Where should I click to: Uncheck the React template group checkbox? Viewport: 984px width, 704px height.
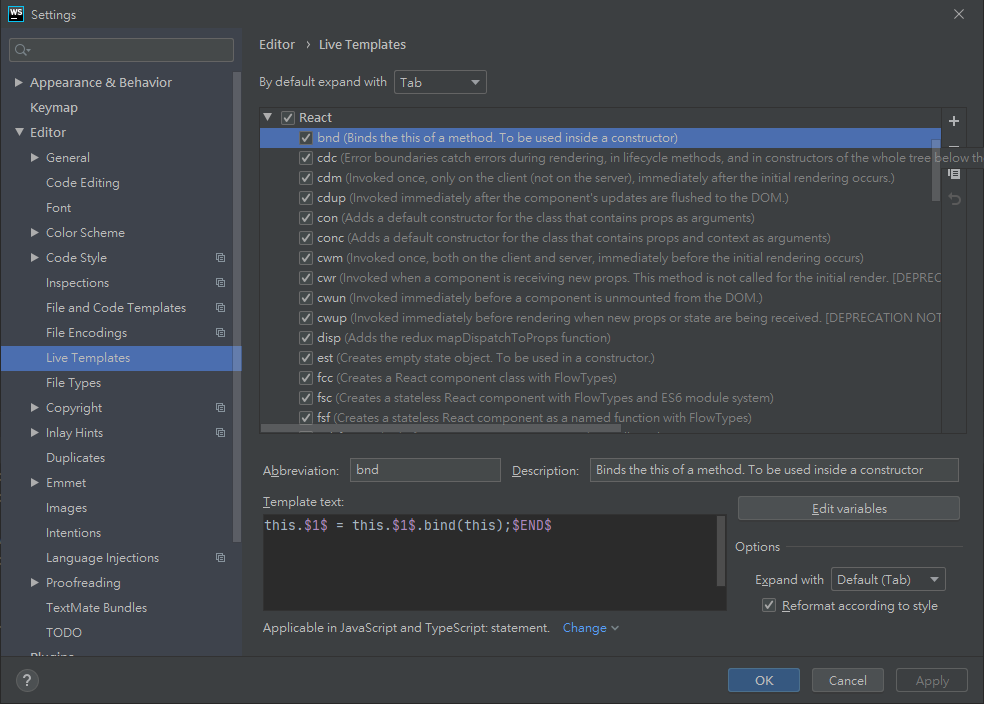pyautogui.click(x=288, y=118)
